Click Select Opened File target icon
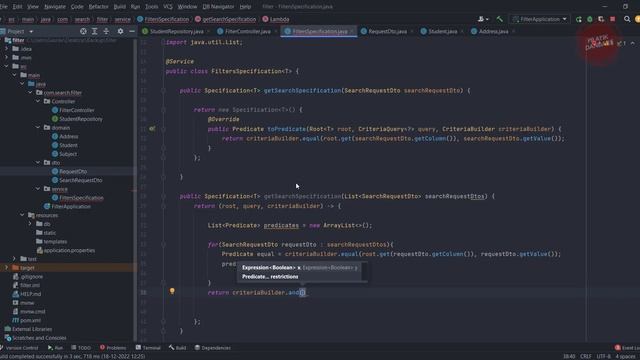Screen dimensions: 640x360 pos(83,31)
